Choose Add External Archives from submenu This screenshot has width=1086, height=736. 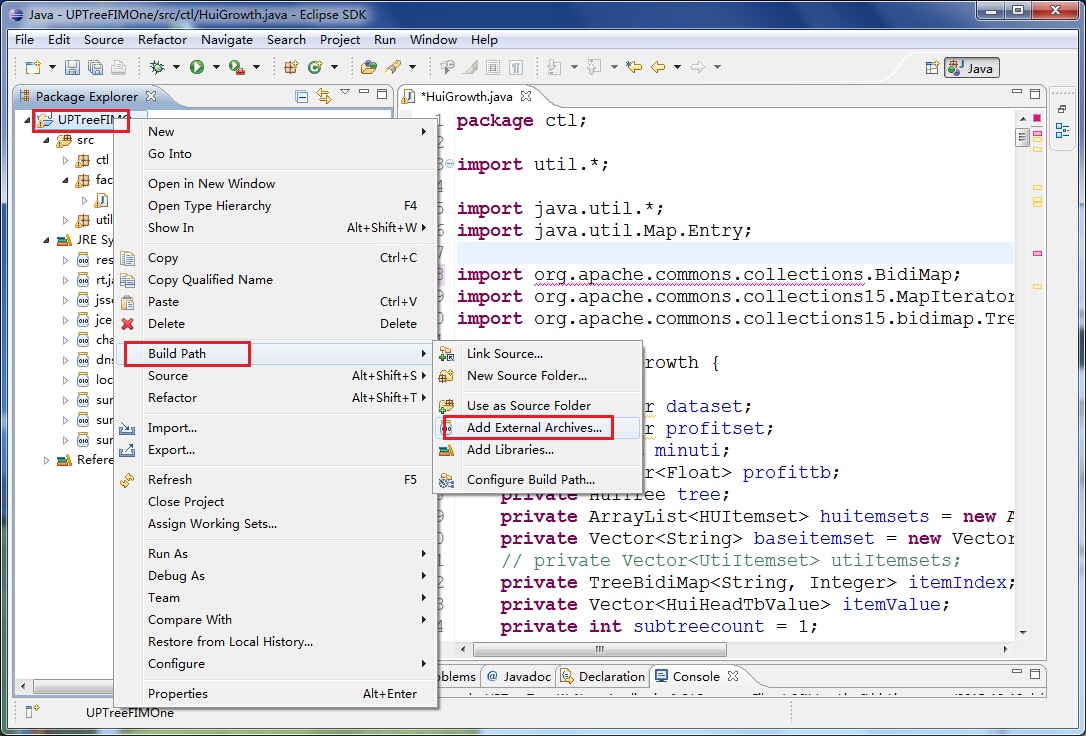tap(534, 428)
